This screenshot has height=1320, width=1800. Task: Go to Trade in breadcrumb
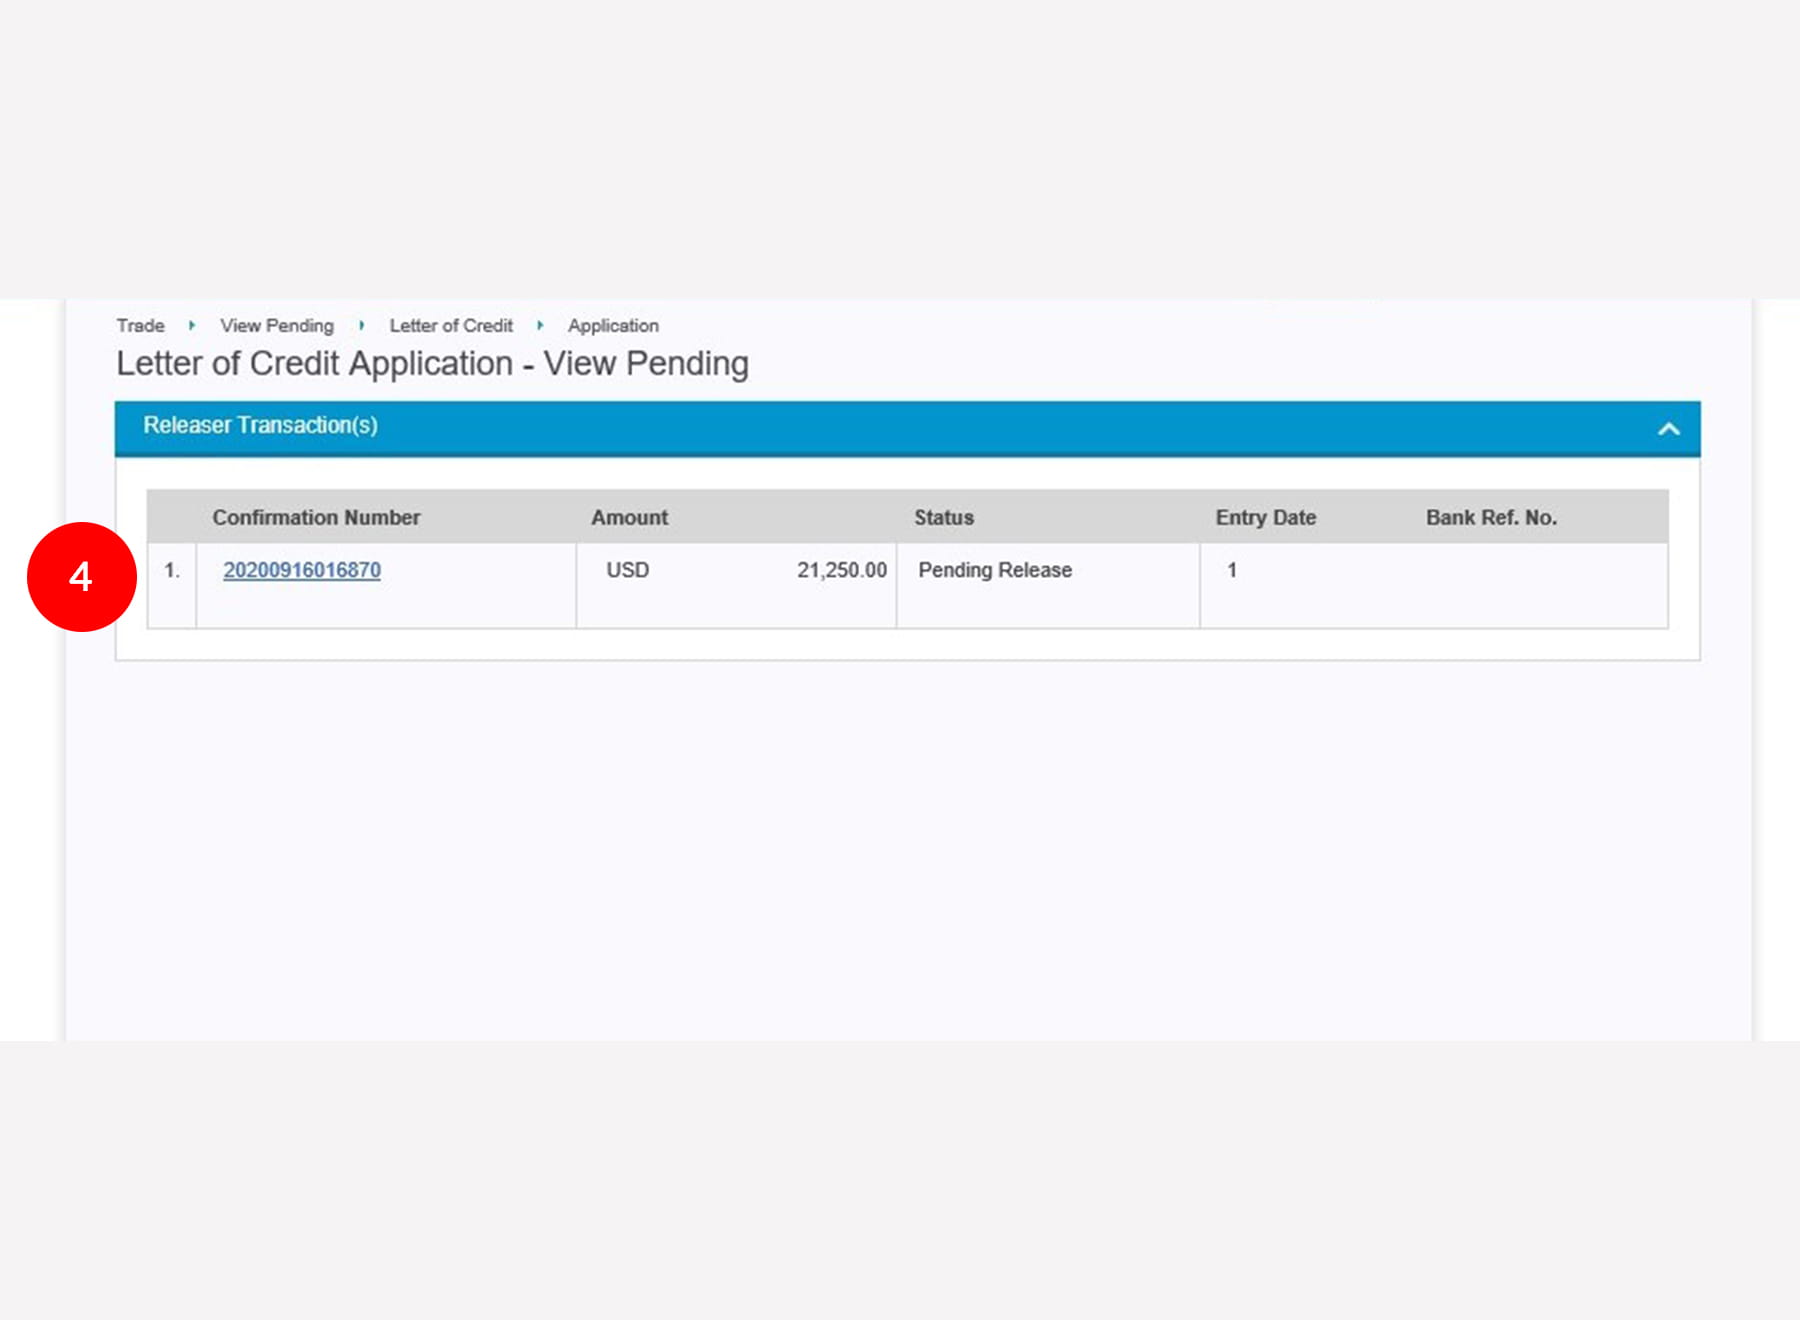pos(140,326)
